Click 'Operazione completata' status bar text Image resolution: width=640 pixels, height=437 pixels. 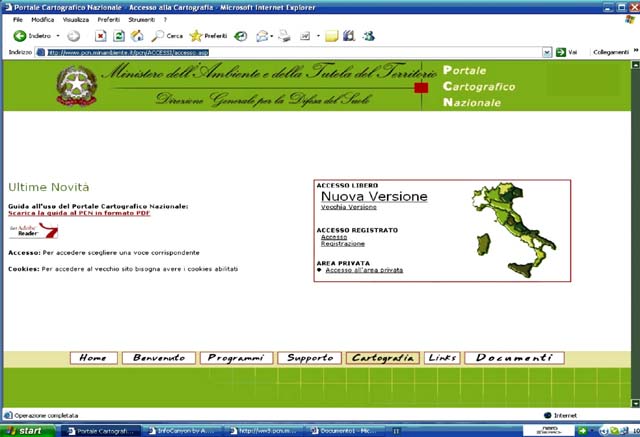coord(46,415)
